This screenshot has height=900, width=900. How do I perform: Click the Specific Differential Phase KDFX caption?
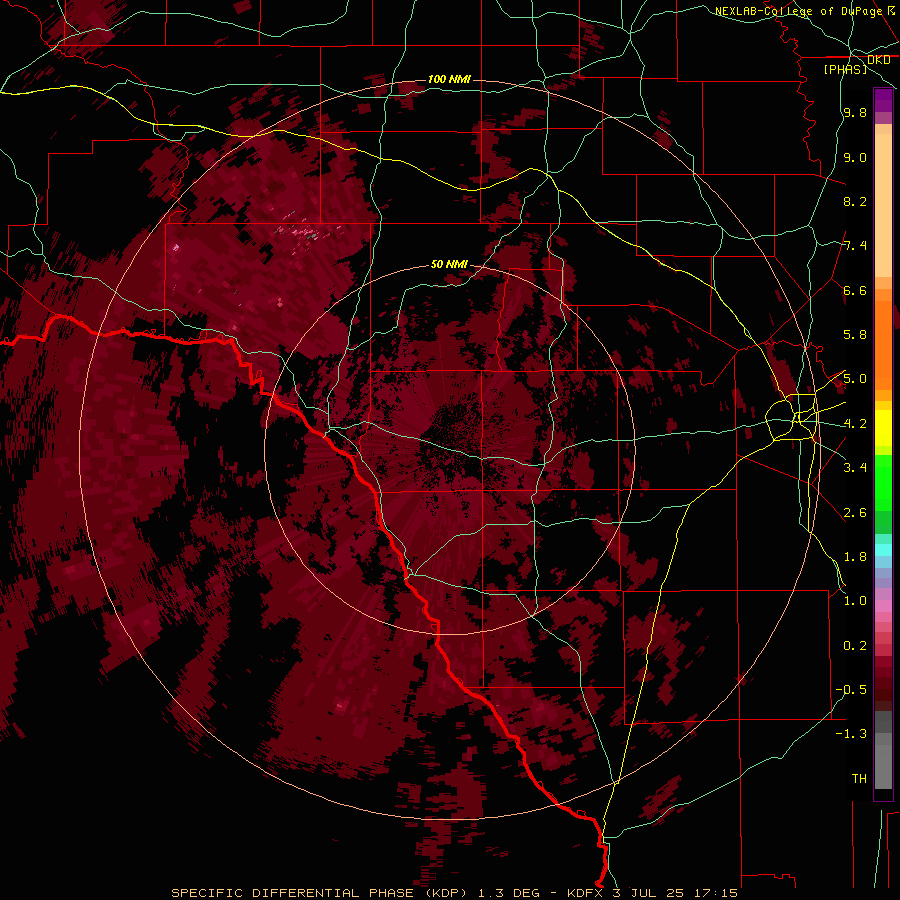(454, 893)
